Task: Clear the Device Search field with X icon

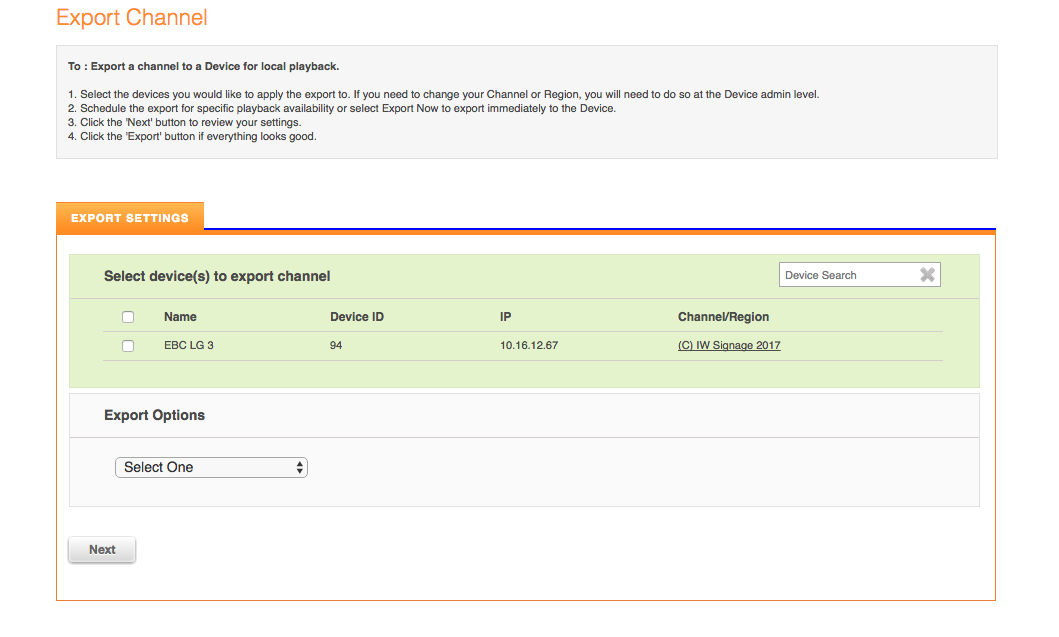Action: 927,275
